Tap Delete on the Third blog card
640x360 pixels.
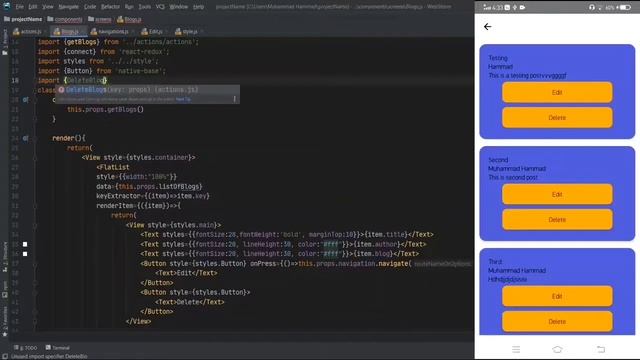(557, 322)
